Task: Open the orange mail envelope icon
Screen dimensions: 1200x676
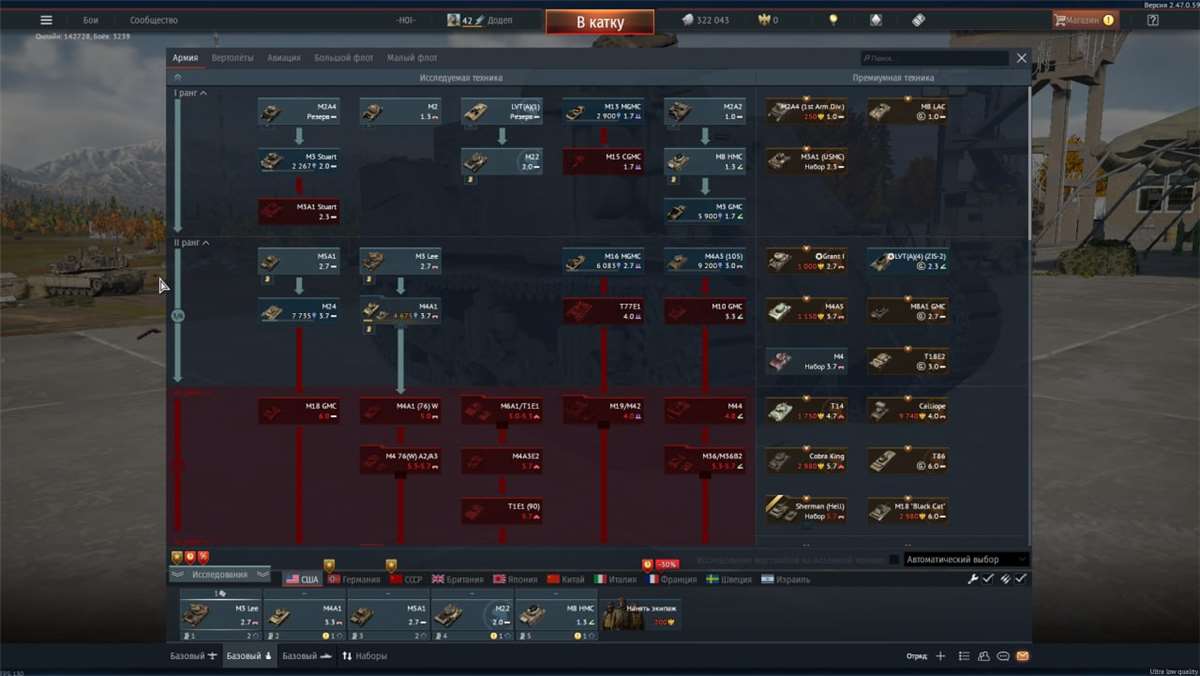Action: tap(1022, 656)
